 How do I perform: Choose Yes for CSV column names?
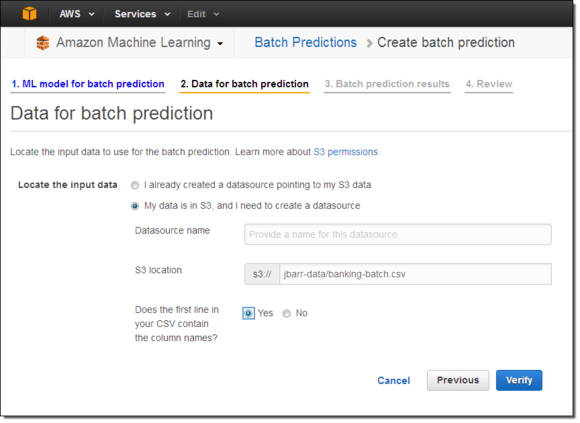[x=249, y=314]
